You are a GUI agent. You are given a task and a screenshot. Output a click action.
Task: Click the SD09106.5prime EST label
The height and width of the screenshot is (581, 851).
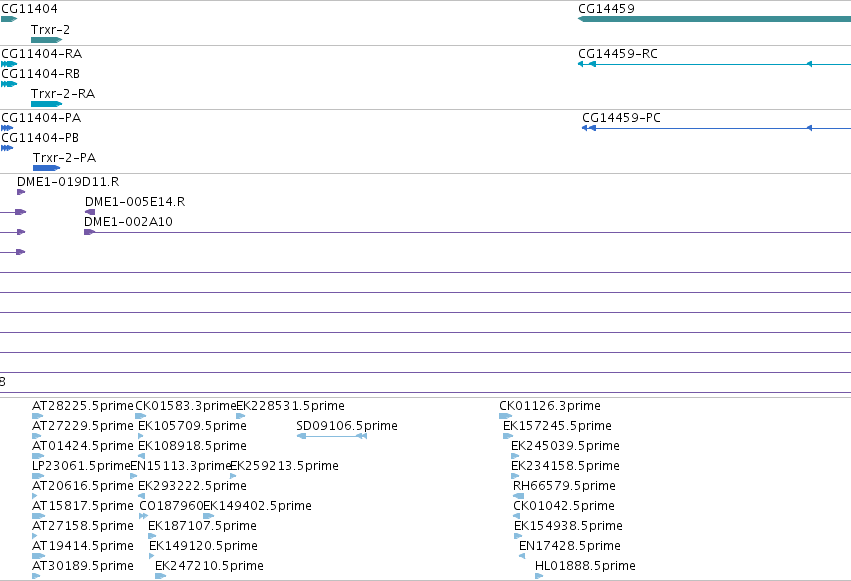coord(347,426)
